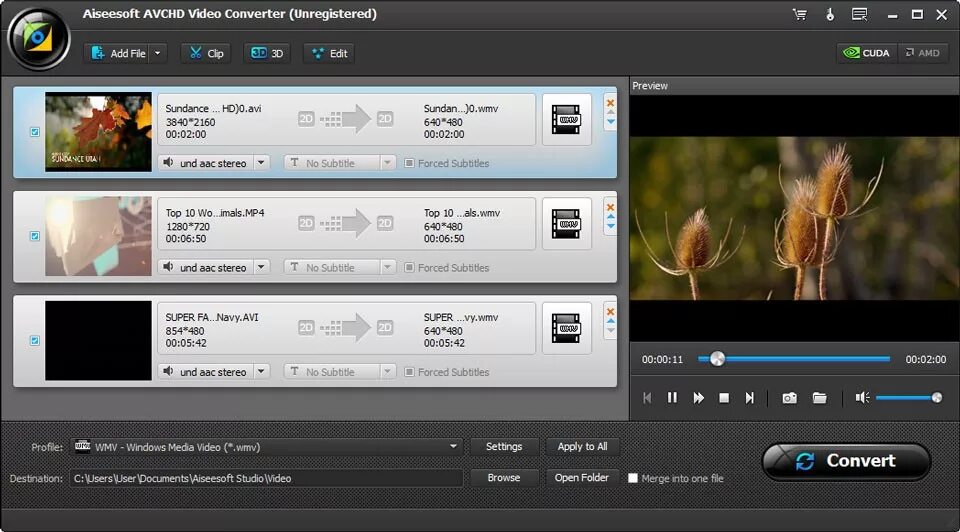Click output name SUPER ...vy.wmv
Image resolution: width=960 pixels, height=532 pixels.
(461, 317)
